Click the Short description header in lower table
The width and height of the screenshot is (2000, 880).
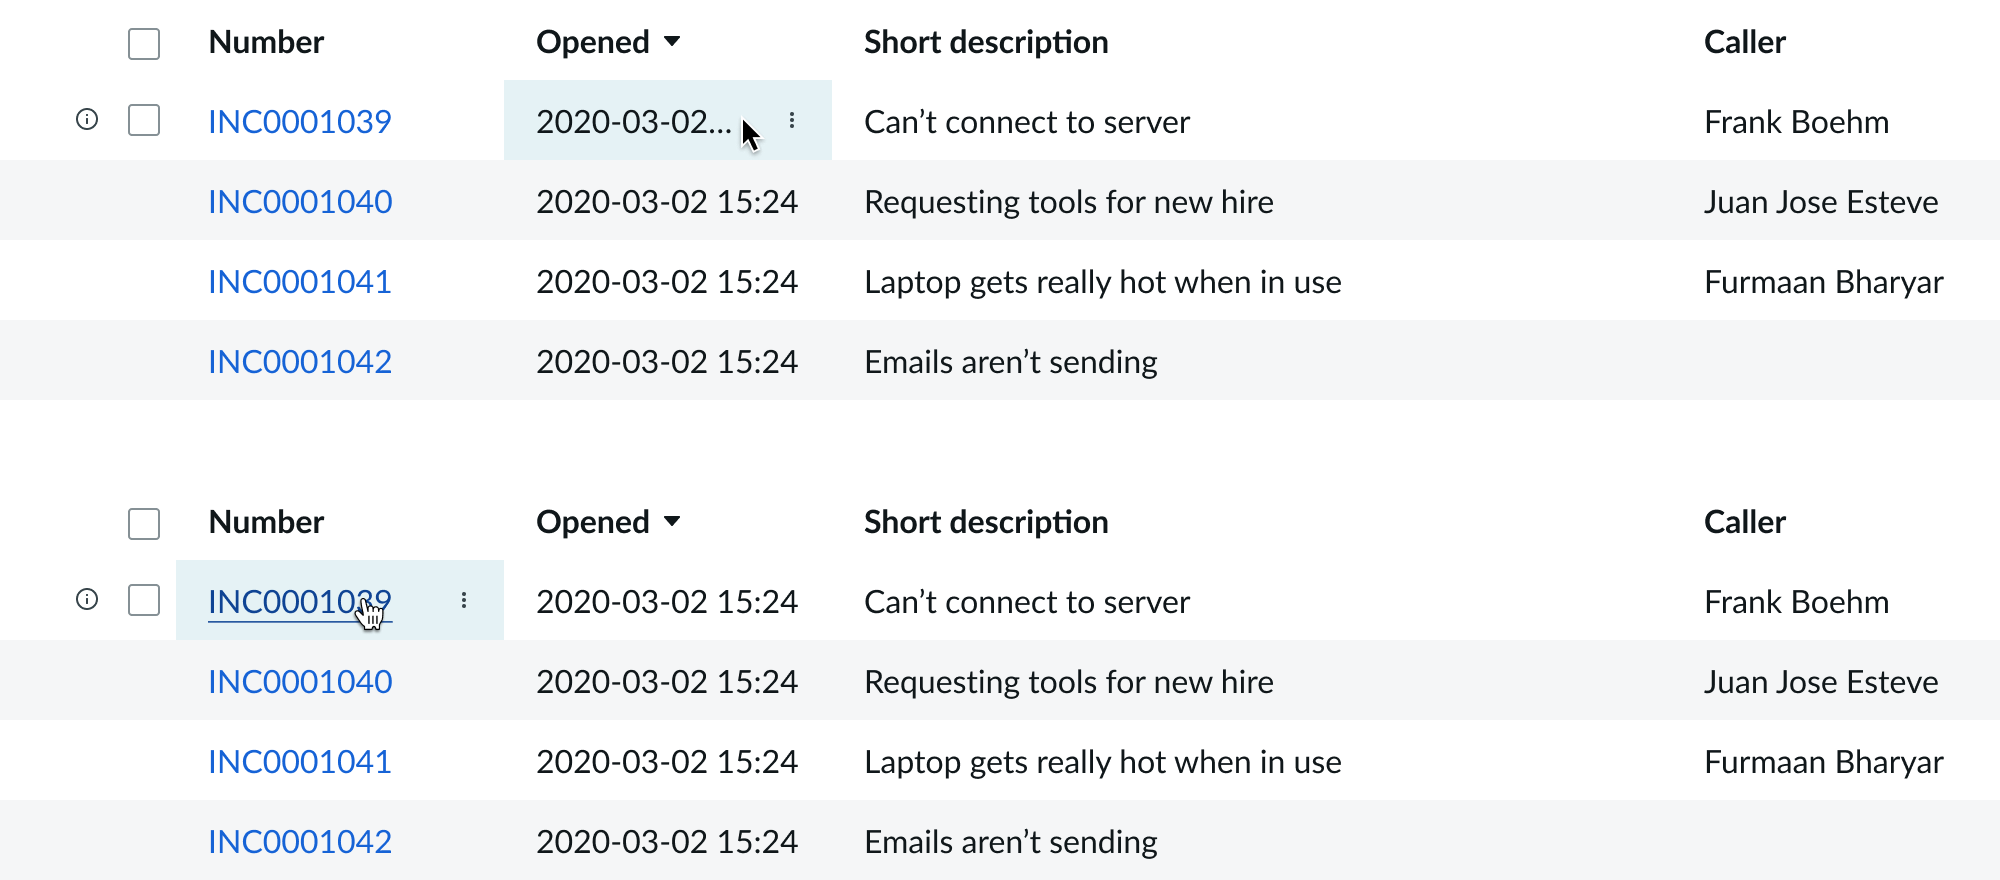coord(985,522)
